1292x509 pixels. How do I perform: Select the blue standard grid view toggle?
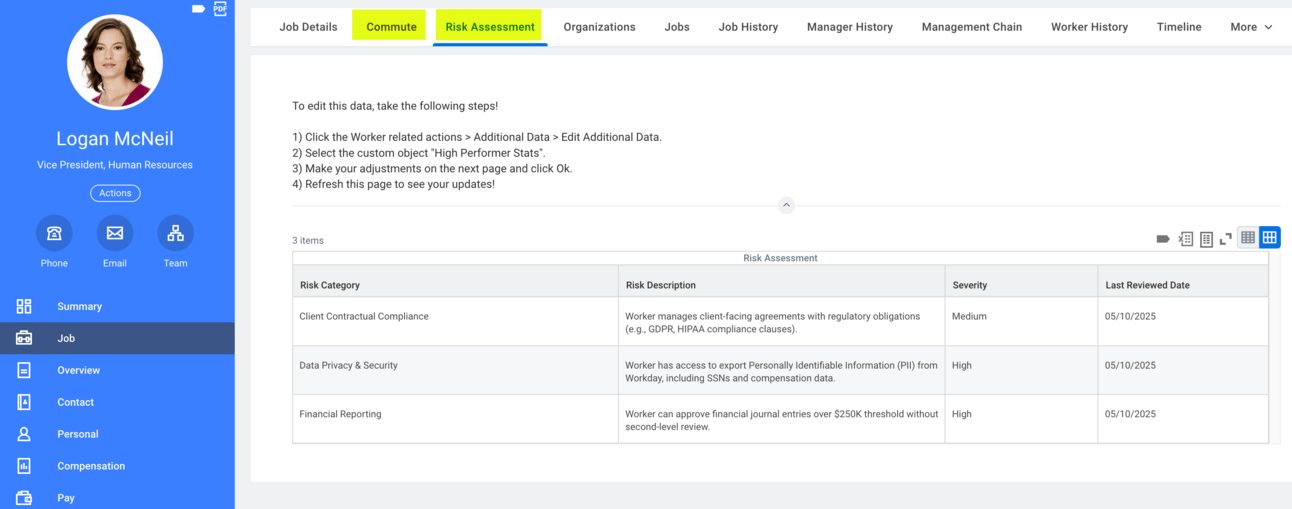[x=1269, y=238]
